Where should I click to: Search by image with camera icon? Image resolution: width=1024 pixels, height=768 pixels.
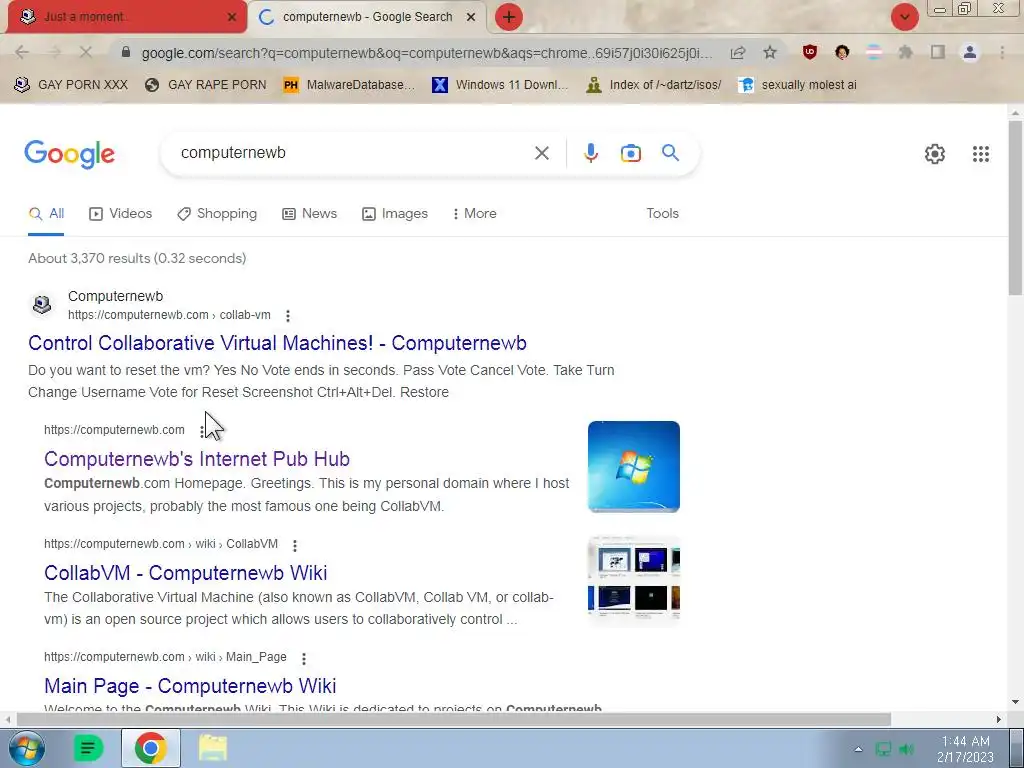point(630,153)
